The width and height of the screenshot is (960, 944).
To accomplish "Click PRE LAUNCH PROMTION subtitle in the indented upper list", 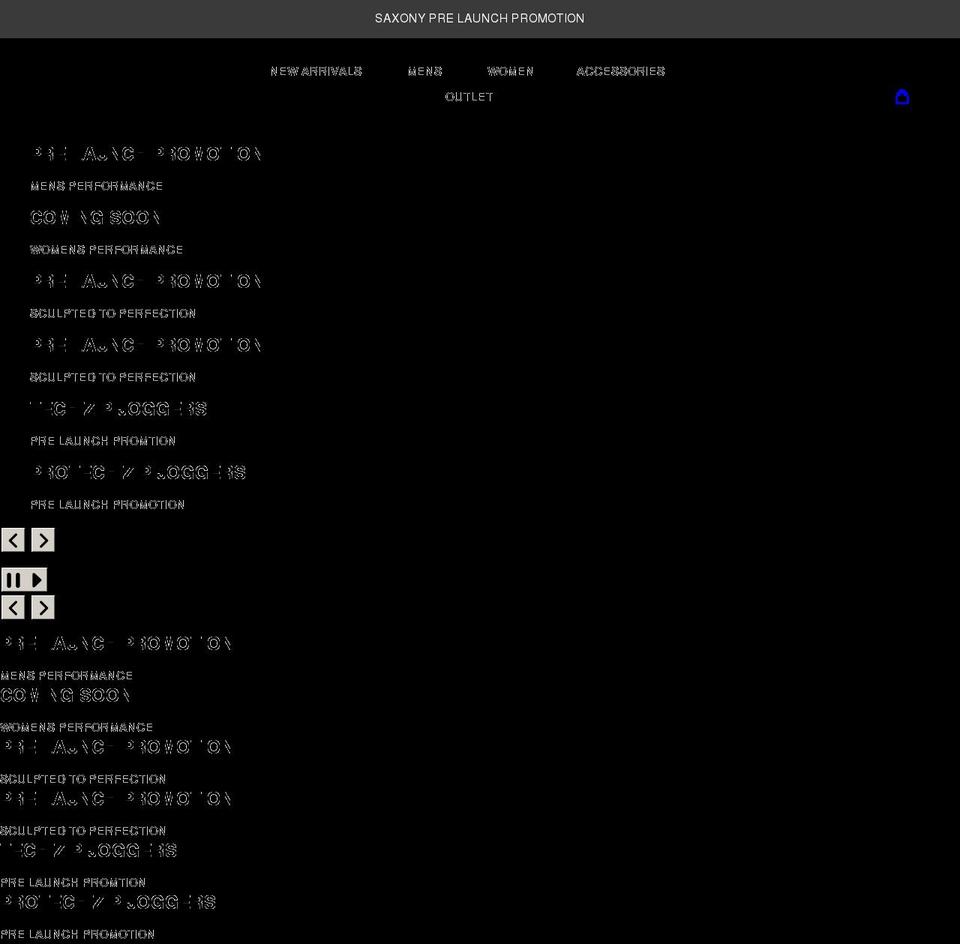I will (103, 441).
